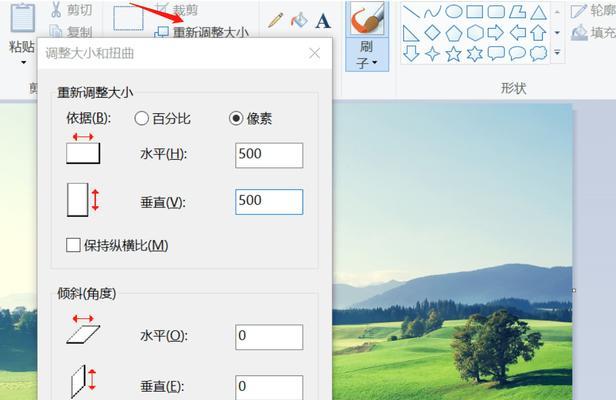This screenshot has width=616, height=400.
Task: Expand the full shapes gallery
Action: pos(557,52)
